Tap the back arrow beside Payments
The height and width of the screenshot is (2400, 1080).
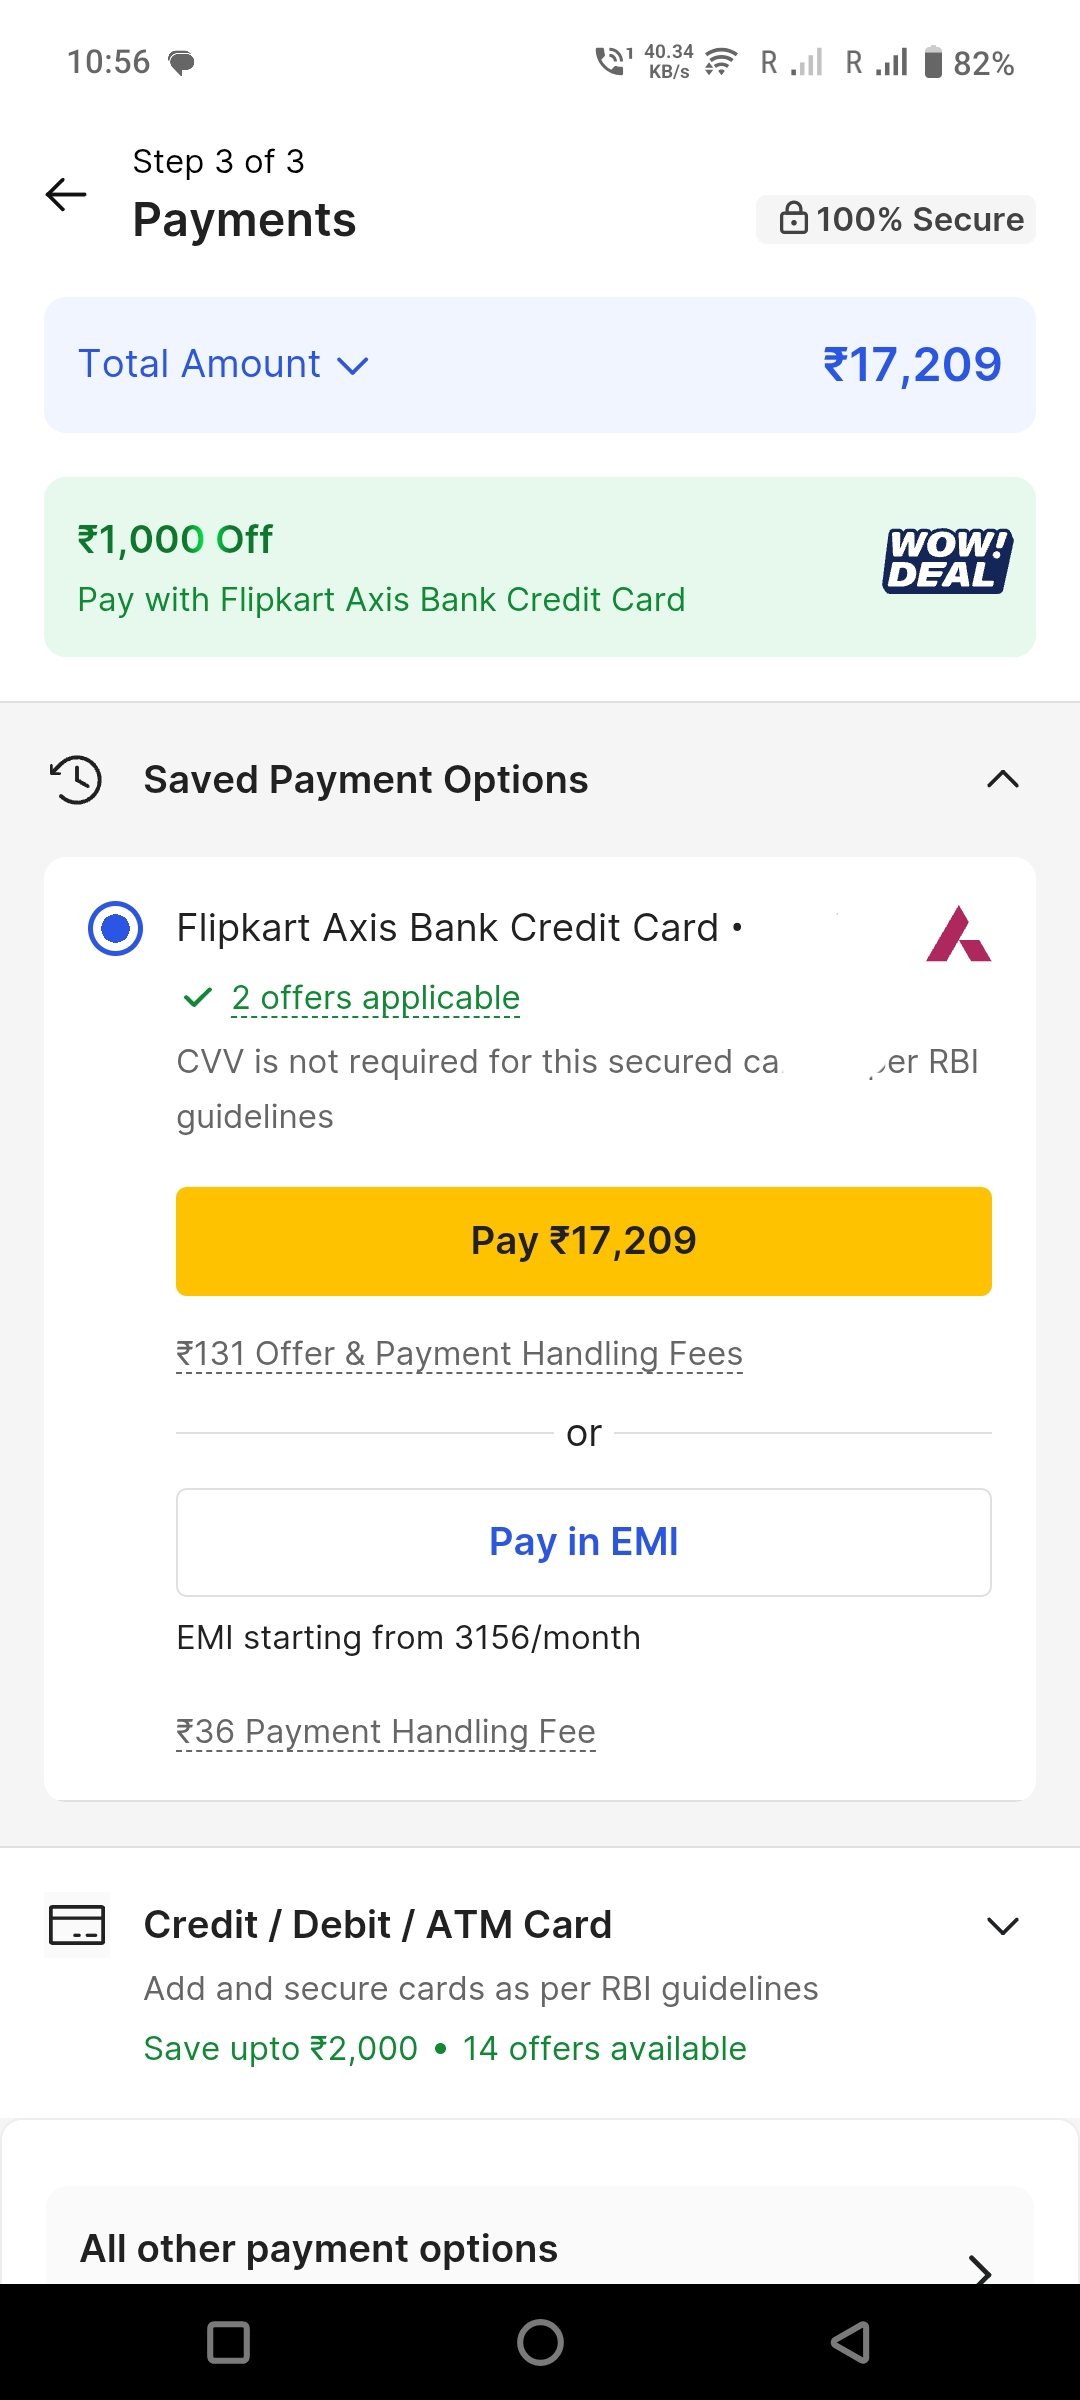66,194
